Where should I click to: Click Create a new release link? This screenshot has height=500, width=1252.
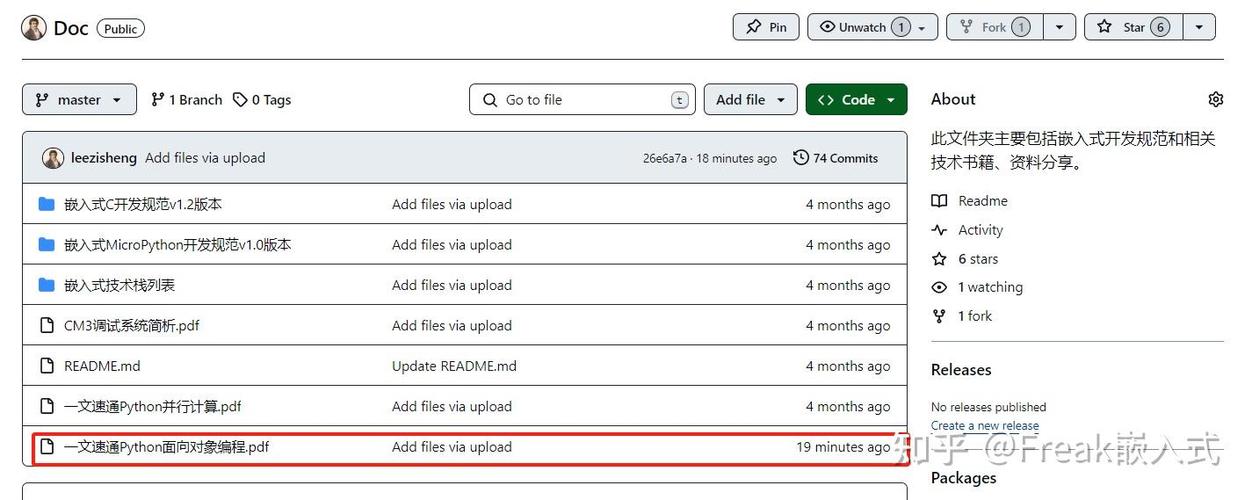click(984, 426)
